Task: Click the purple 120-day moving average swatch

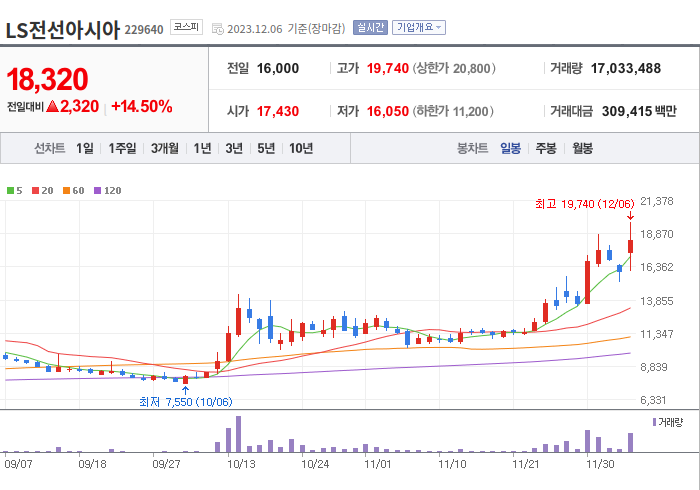Action: pos(97,191)
